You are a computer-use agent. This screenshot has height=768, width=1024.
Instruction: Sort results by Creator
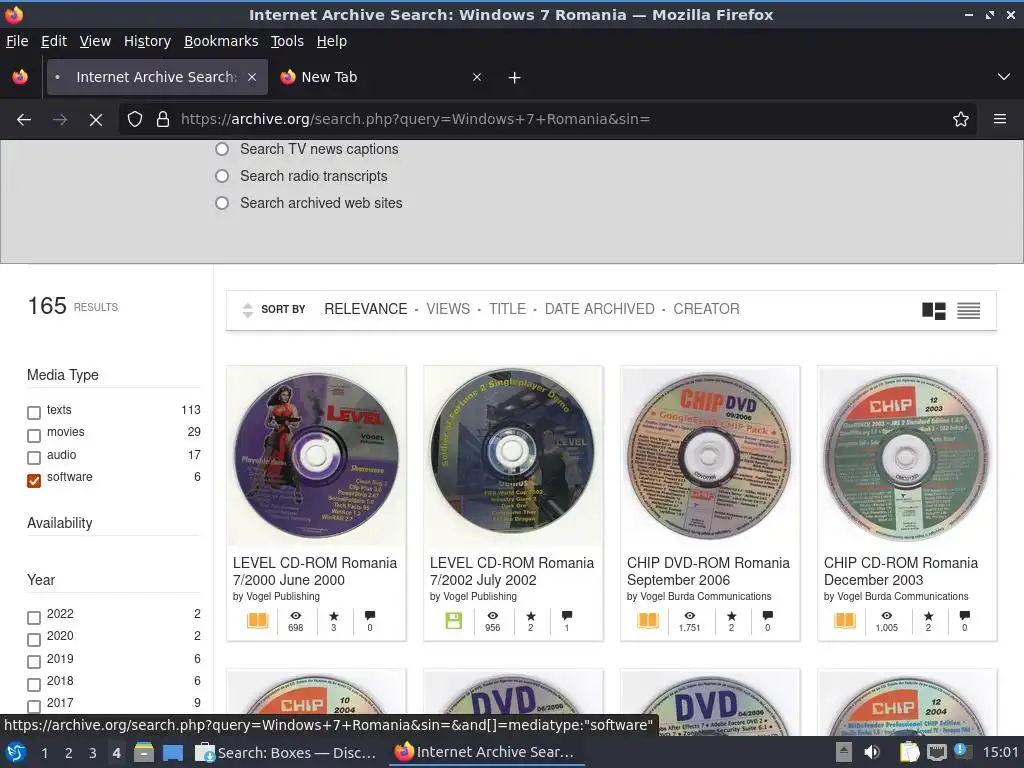707,309
